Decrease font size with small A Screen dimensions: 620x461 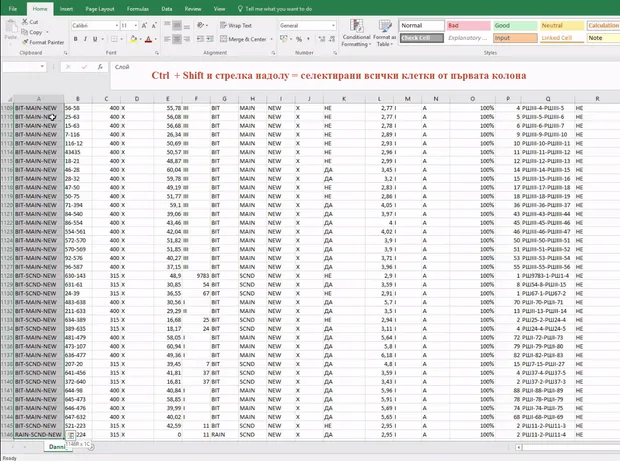(x=154, y=26)
